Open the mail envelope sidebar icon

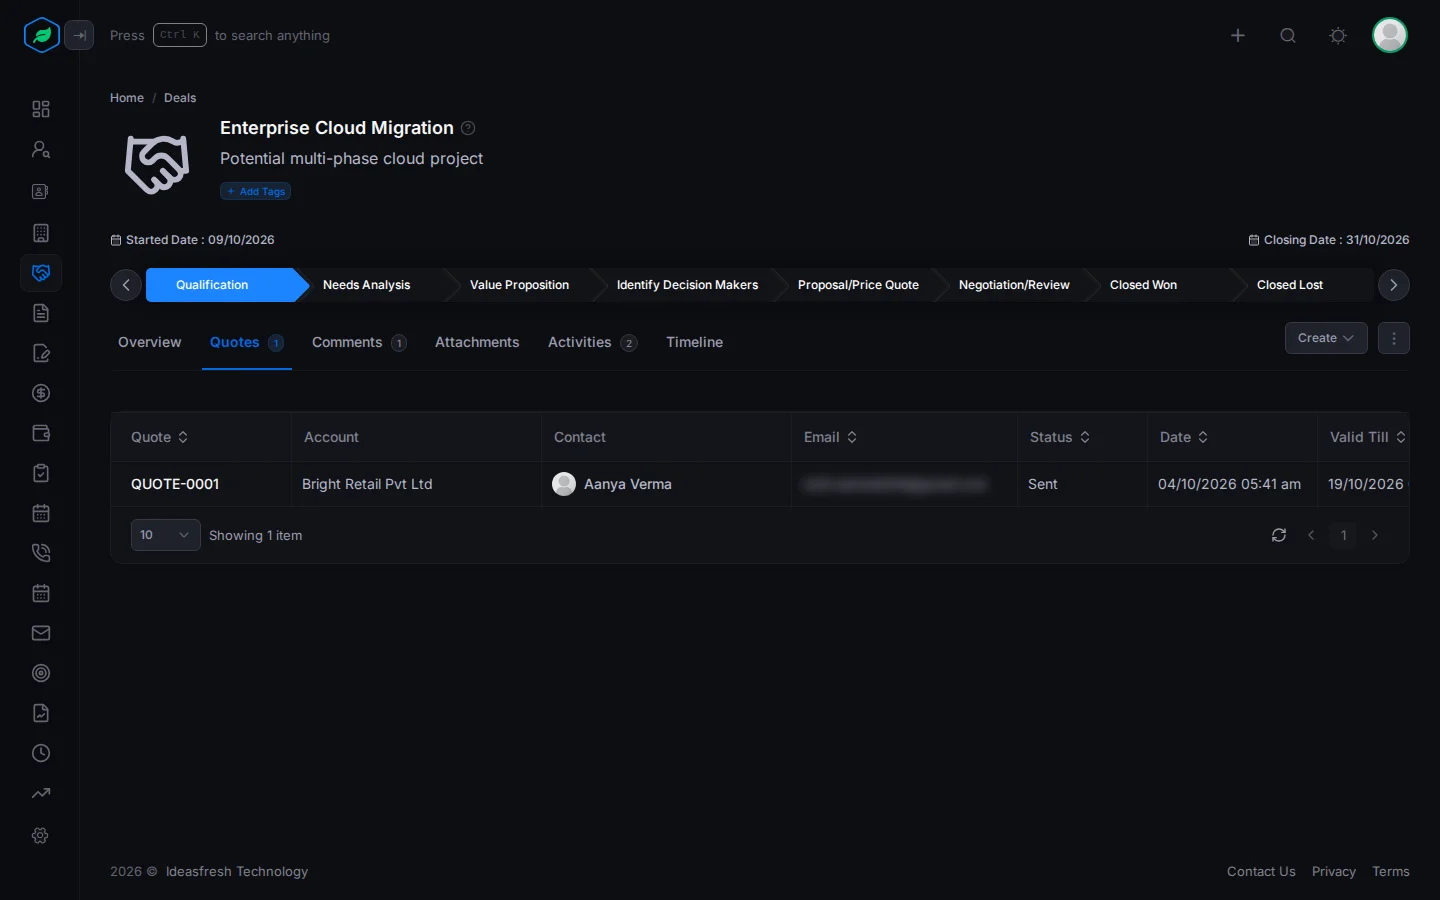(41, 633)
